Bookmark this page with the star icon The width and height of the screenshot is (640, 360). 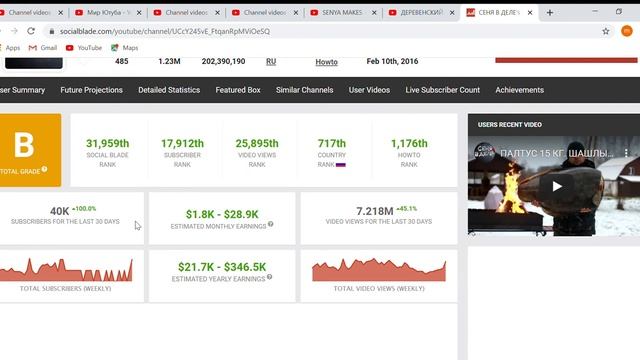point(606,31)
